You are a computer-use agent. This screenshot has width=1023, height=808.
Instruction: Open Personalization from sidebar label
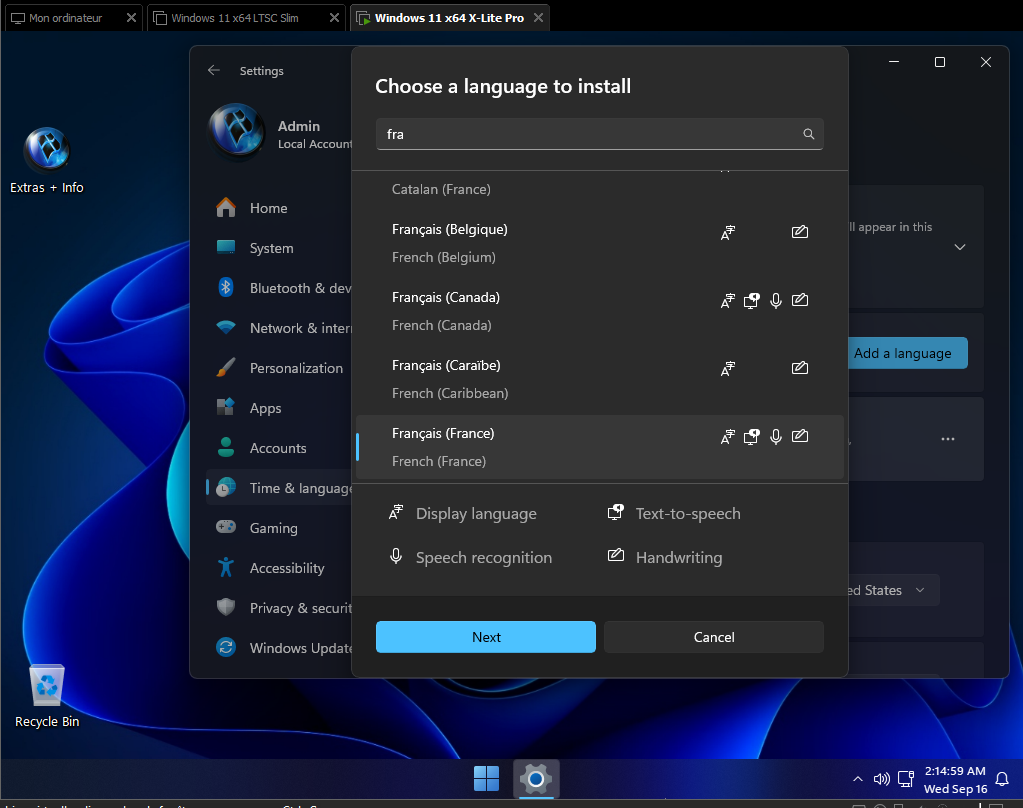(296, 368)
